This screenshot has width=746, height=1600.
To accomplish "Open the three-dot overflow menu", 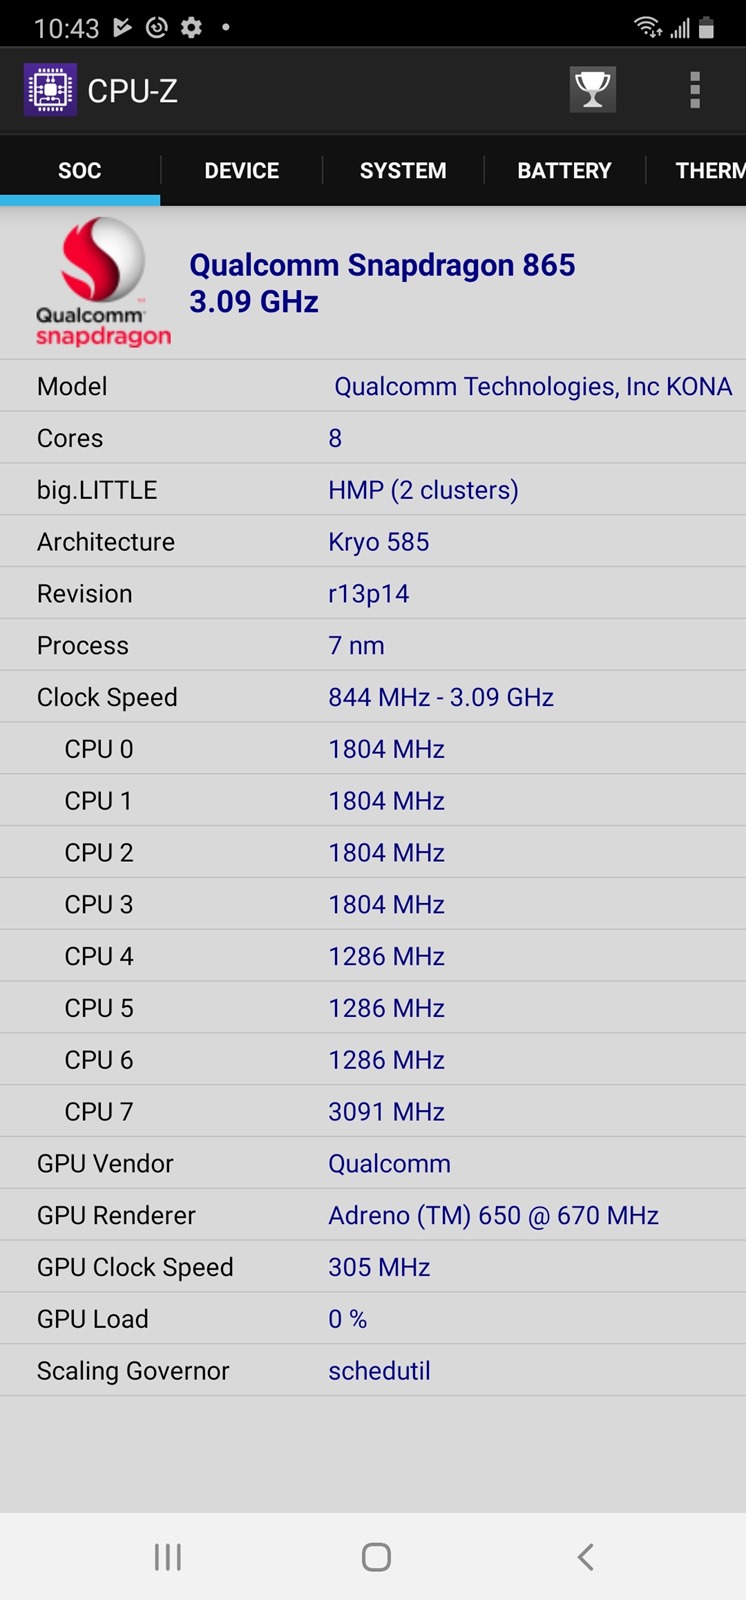I will coord(695,90).
